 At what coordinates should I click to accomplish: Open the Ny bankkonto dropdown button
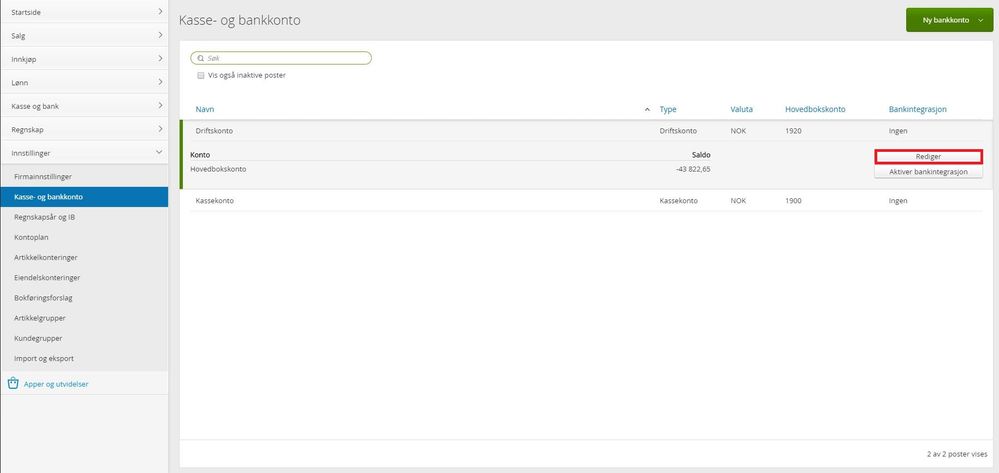pyautogui.click(x=949, y=20)
